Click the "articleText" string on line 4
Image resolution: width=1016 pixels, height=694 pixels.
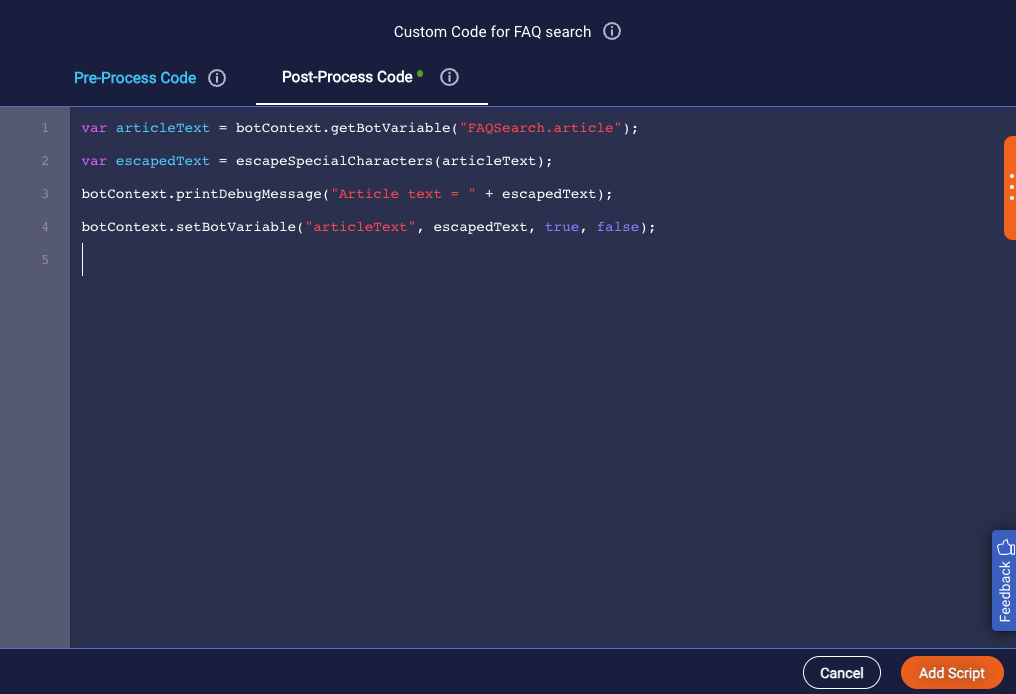pos(360,227)
